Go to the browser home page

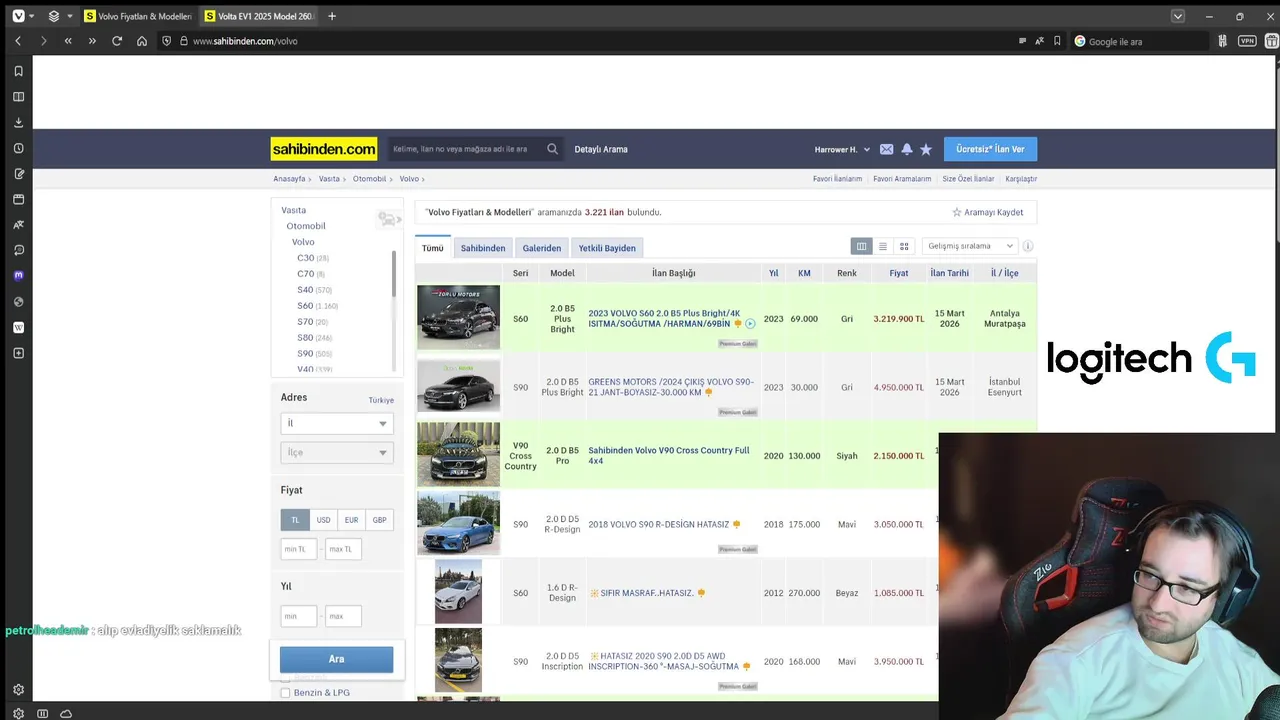(x=142, y=41)
